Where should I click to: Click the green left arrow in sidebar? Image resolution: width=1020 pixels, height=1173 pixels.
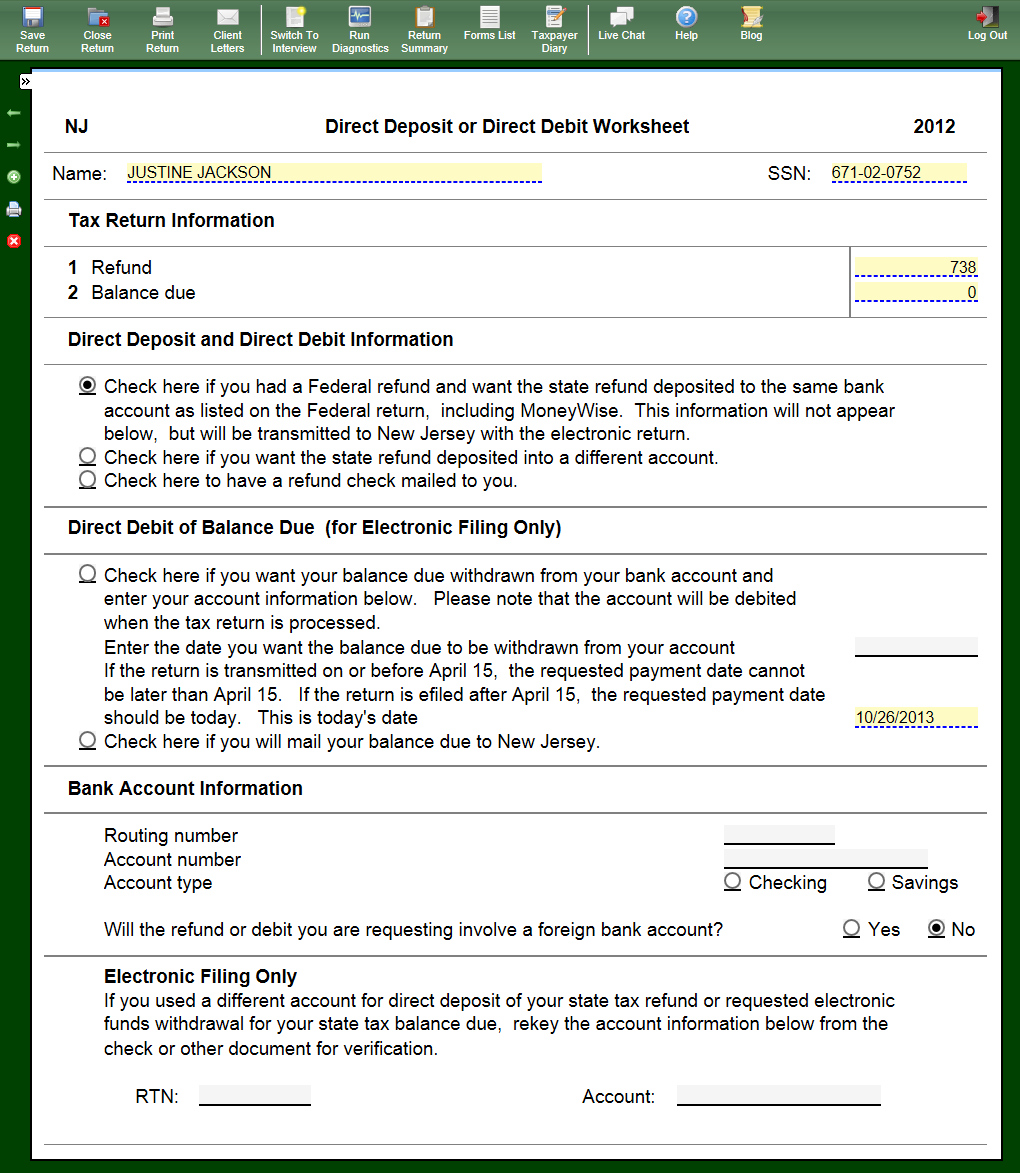click(x=14, y=113)
